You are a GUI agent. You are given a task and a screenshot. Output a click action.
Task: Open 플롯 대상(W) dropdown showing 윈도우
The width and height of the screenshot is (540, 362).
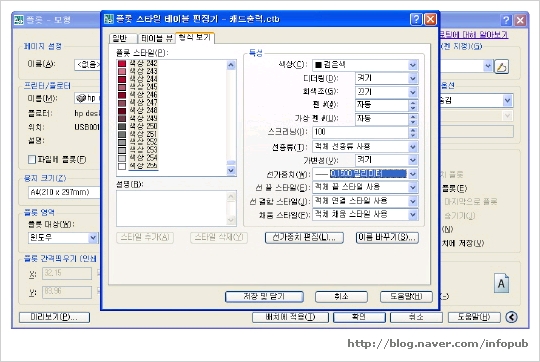tap(93, 238)
